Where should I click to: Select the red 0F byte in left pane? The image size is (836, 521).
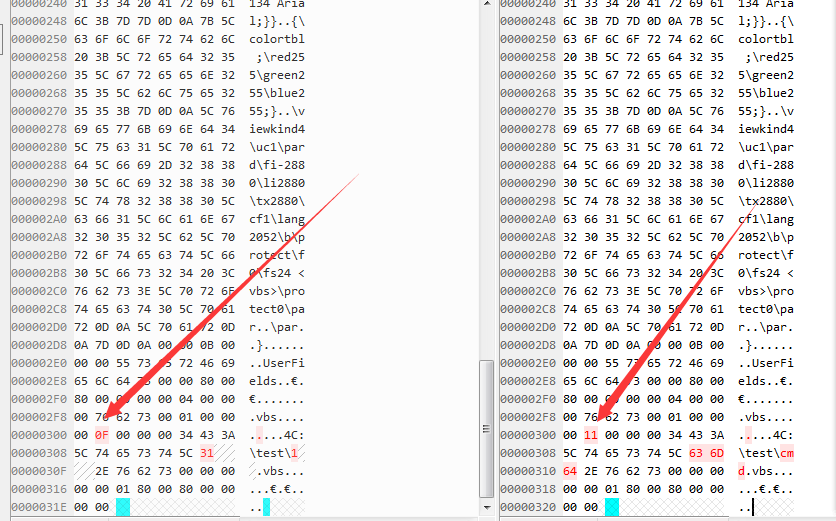pyautogui.click(x=102, y=435)
